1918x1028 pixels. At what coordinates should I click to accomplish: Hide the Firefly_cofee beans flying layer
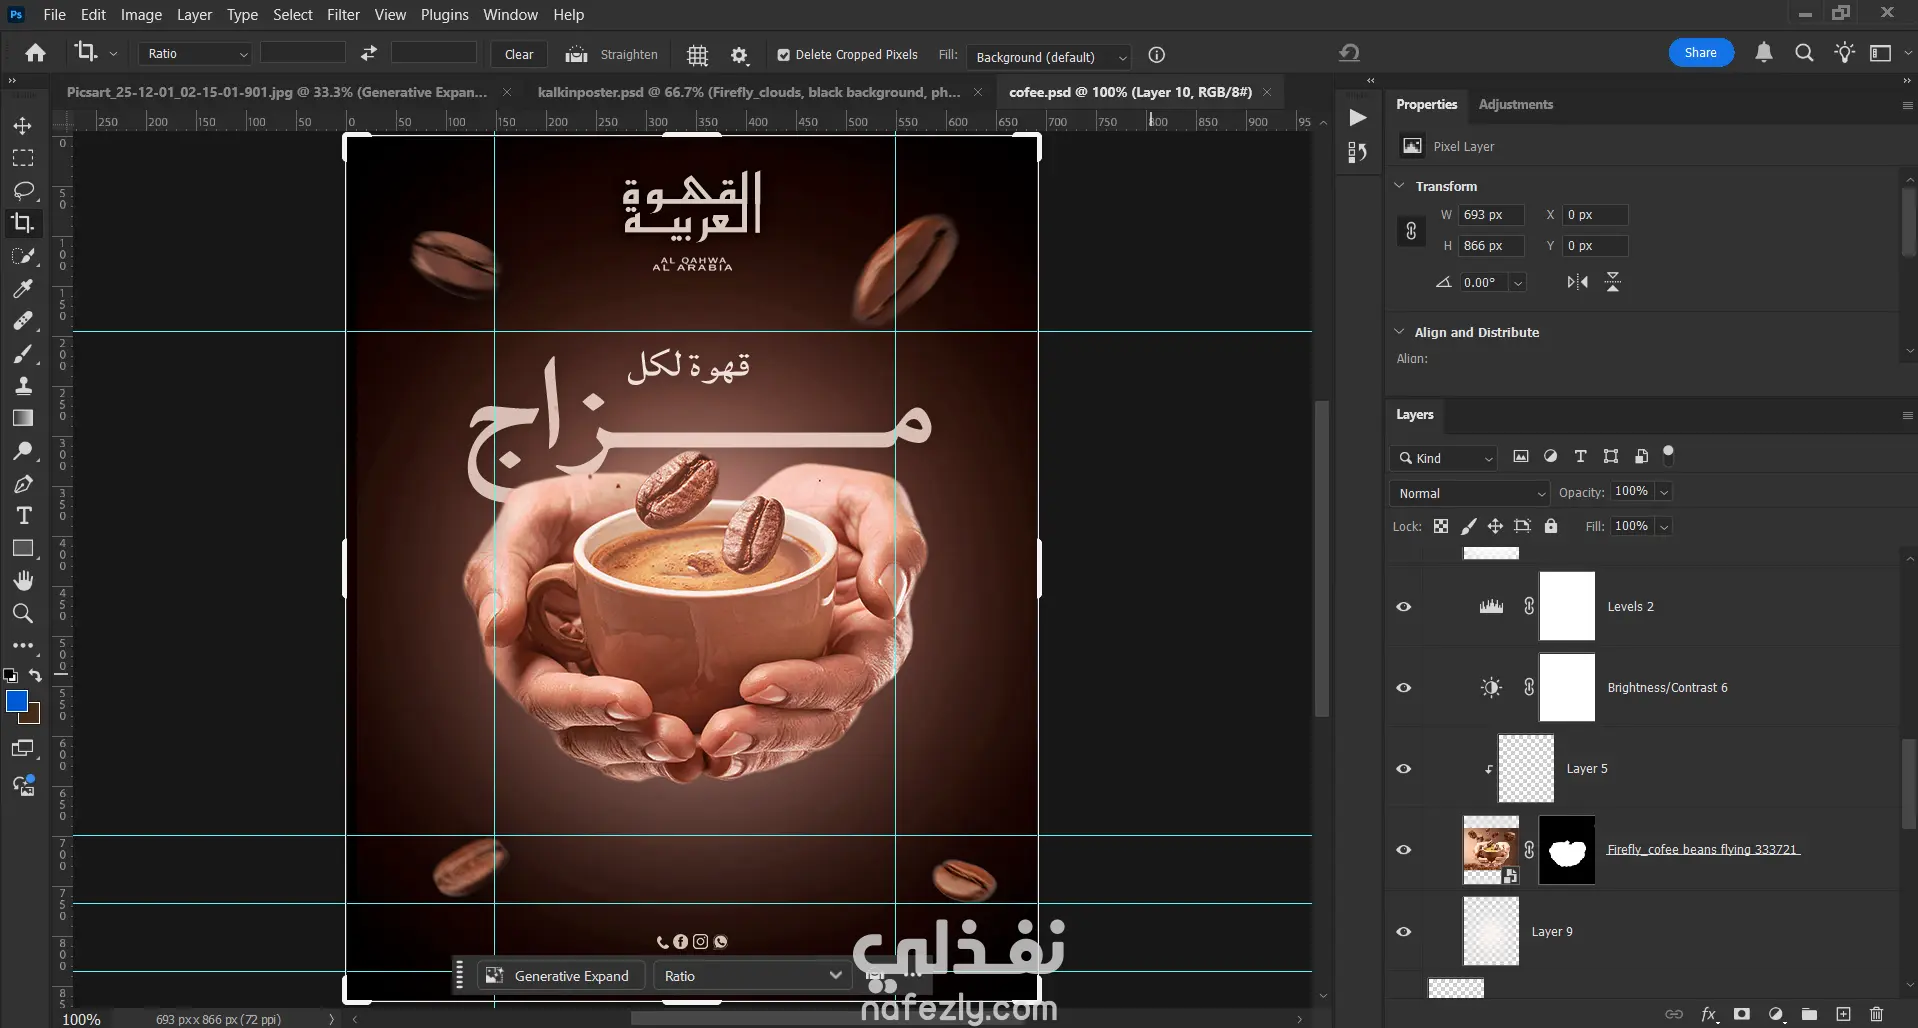point(1404,850)
